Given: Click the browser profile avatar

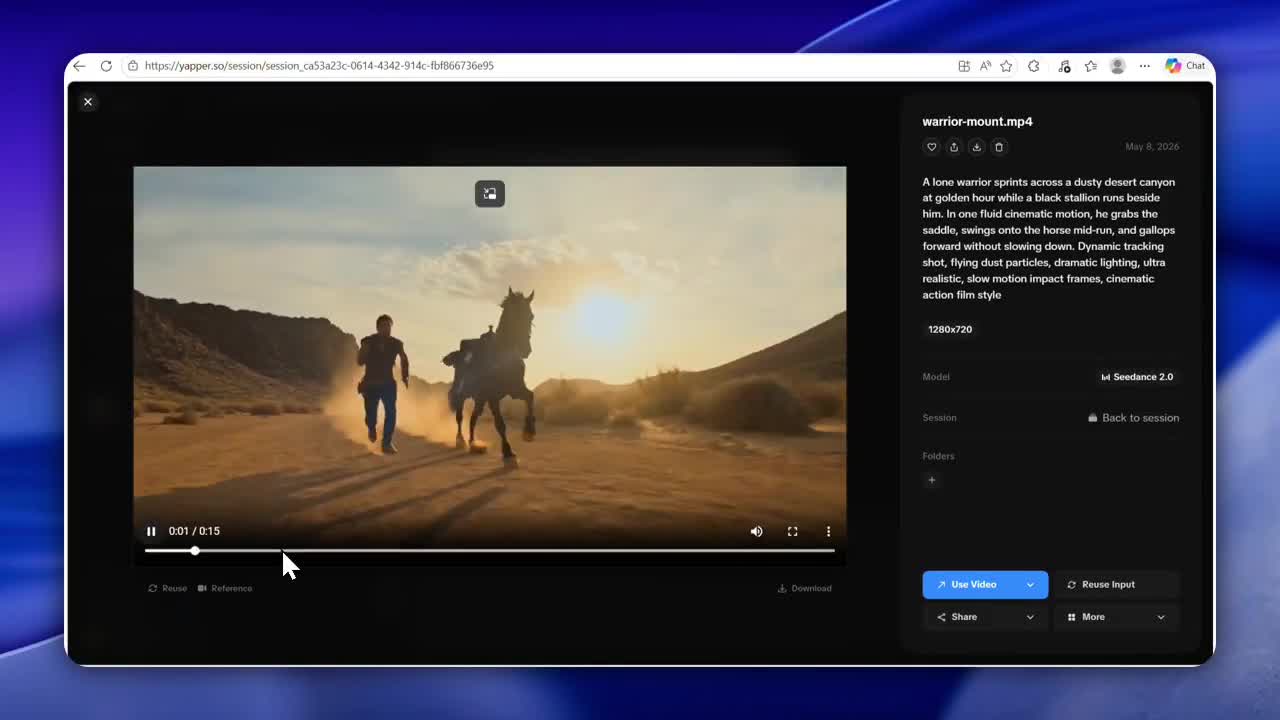Looking at the screenshot, I should pos(1118,66).
